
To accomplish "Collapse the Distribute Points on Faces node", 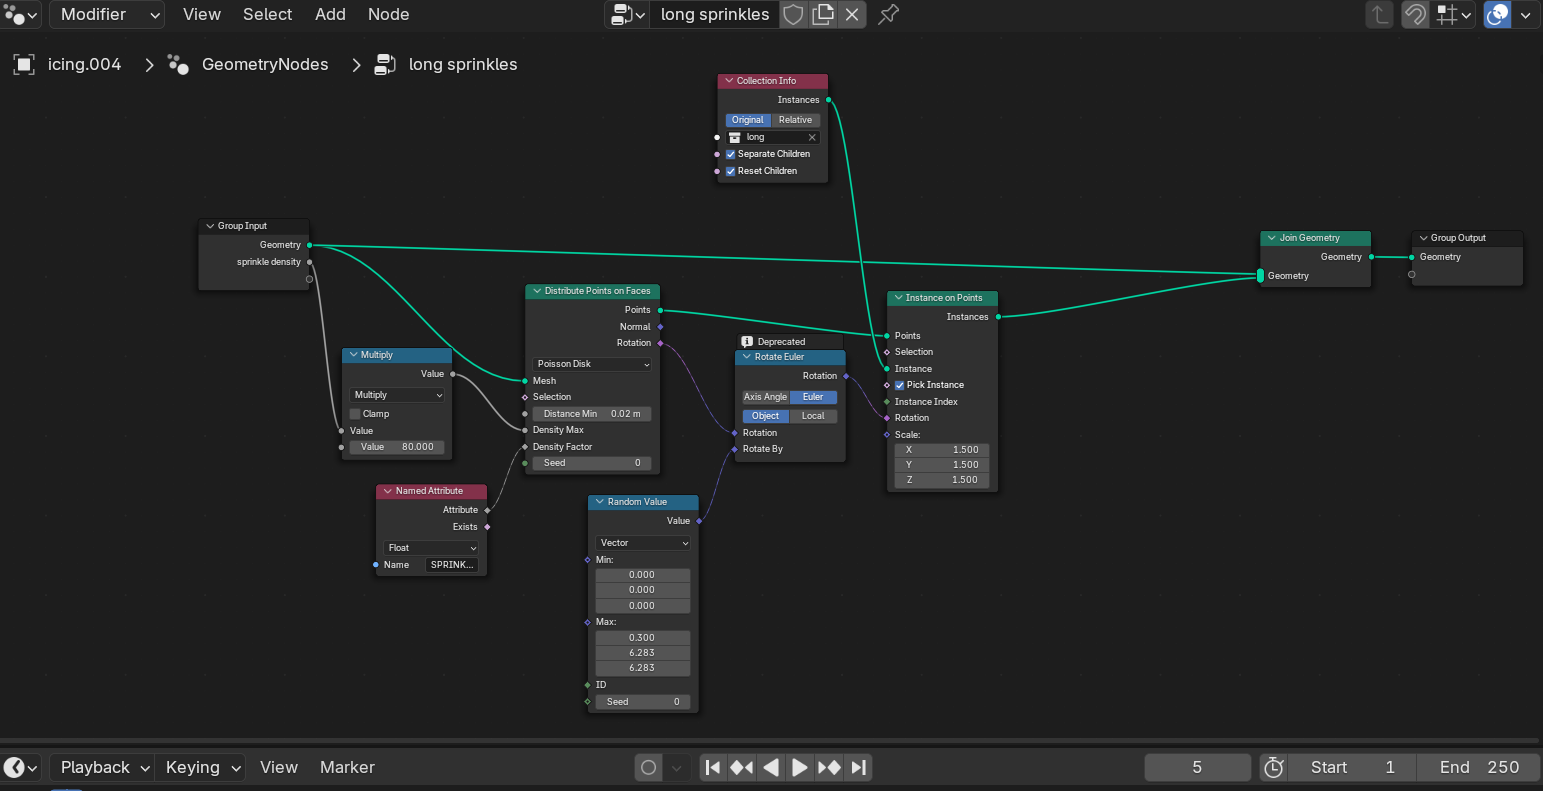I will tap(535, 291).
